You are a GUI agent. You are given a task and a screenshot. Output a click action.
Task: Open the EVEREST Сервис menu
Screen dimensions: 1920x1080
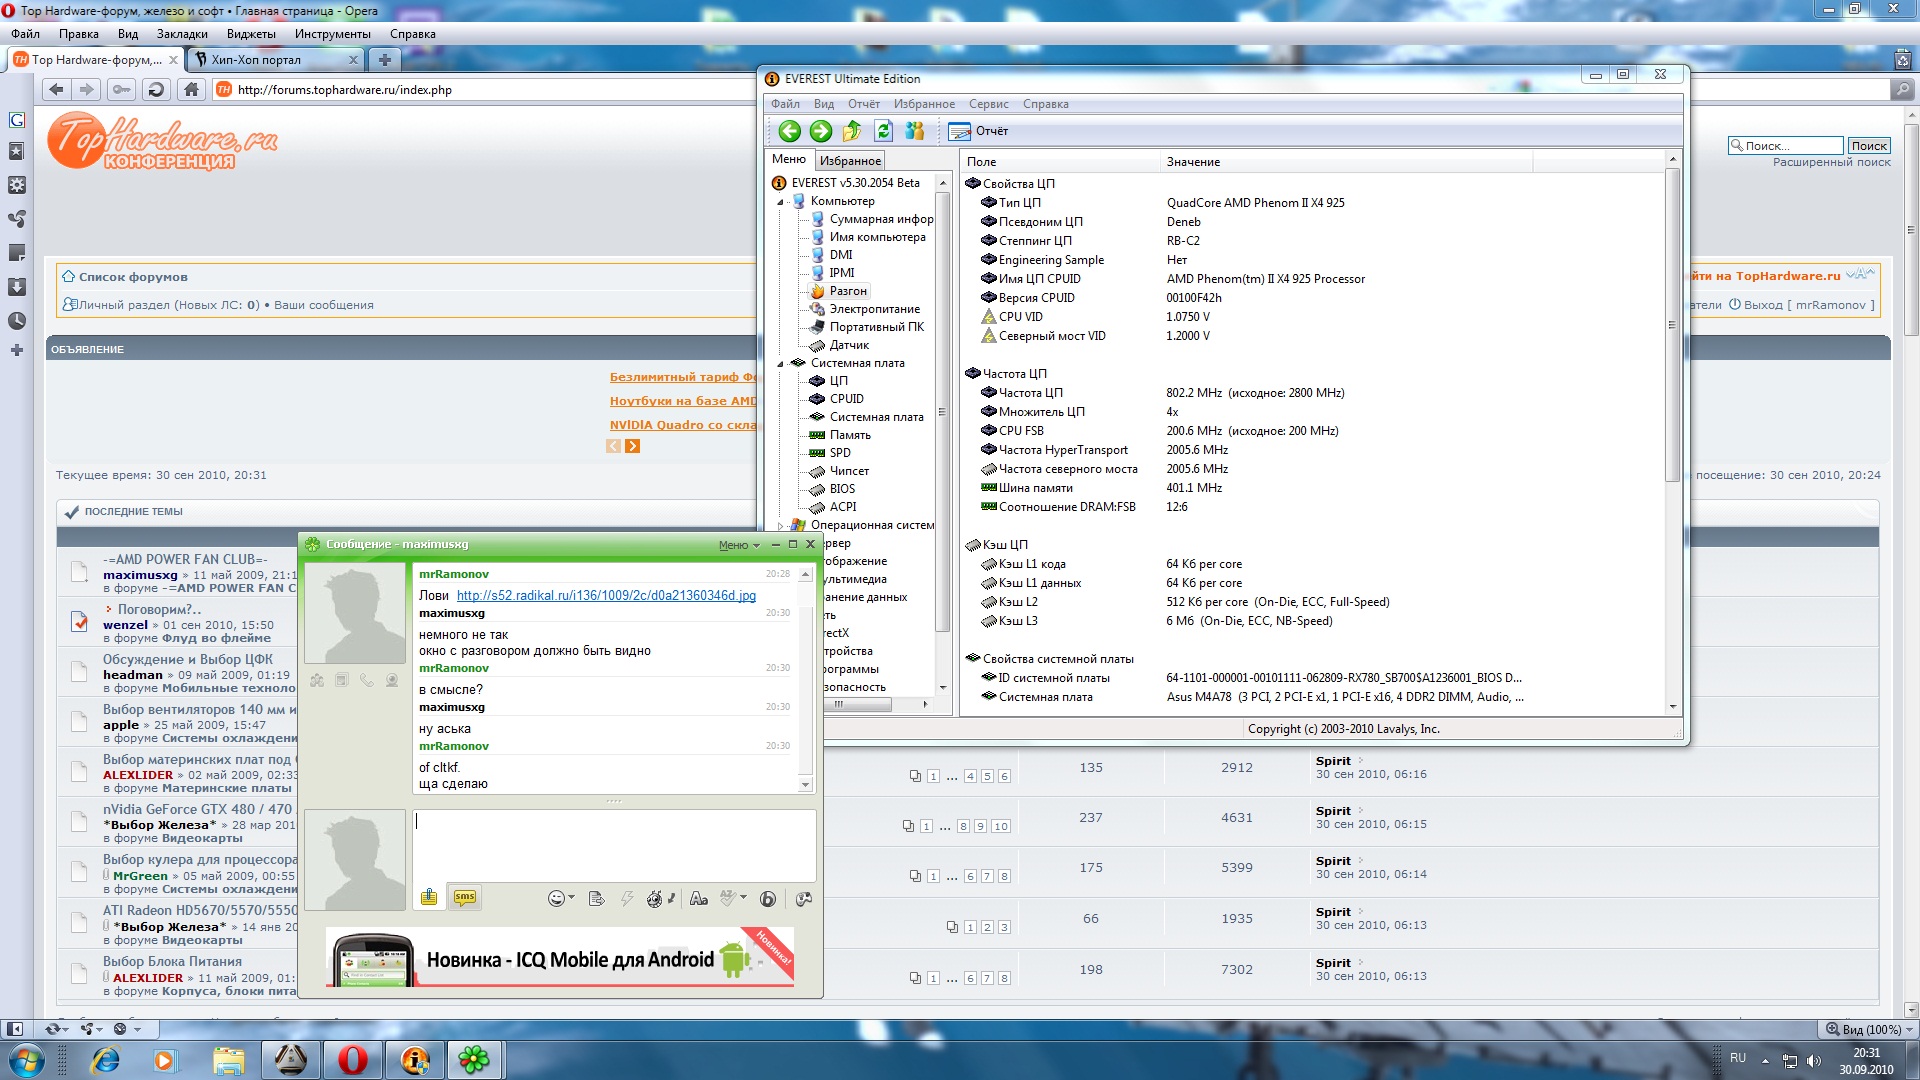point(988,104)
